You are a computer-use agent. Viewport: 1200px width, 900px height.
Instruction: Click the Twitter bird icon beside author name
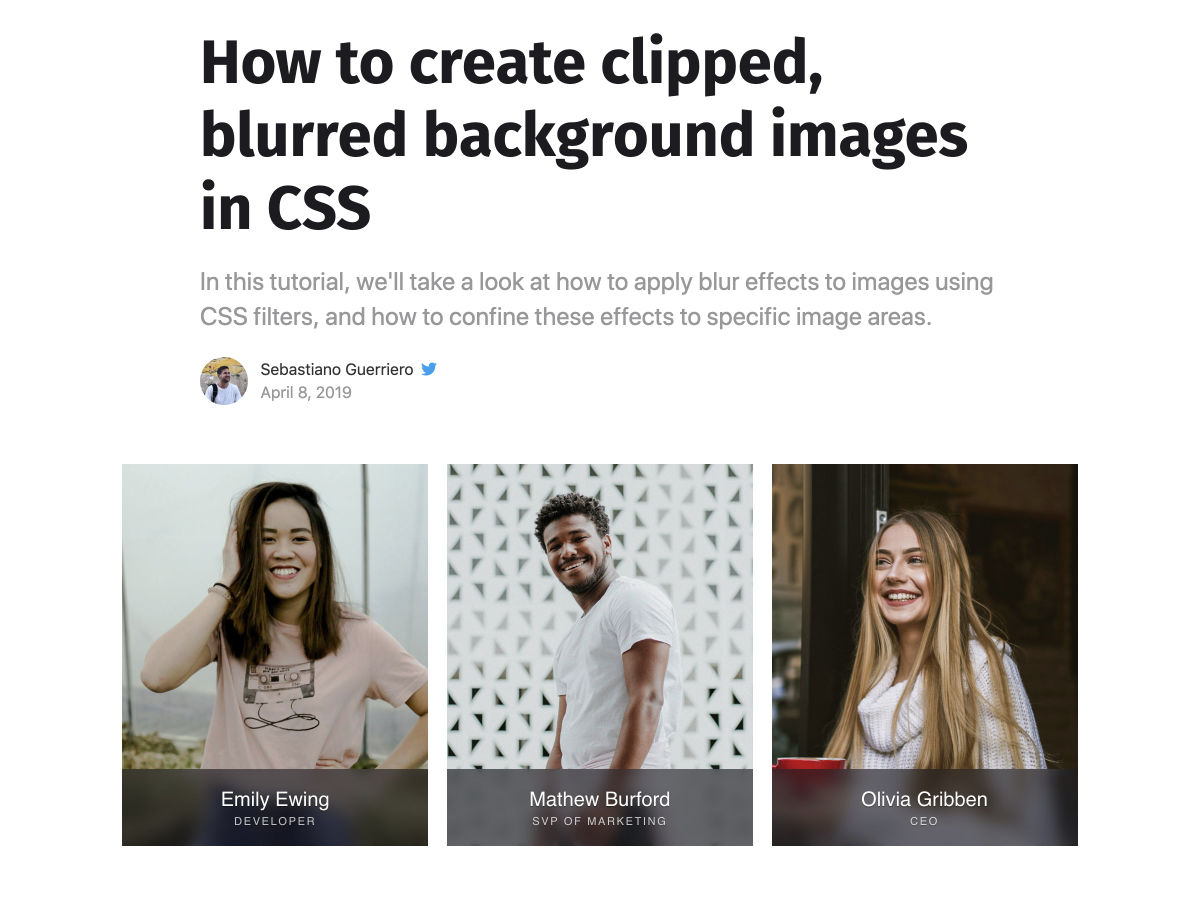pyautogui.click(x=429, y=369)
